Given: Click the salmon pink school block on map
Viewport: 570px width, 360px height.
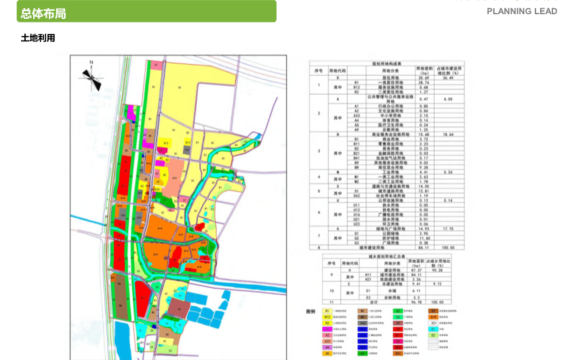Looking at the screenshot, I should [x=173, y=177].
